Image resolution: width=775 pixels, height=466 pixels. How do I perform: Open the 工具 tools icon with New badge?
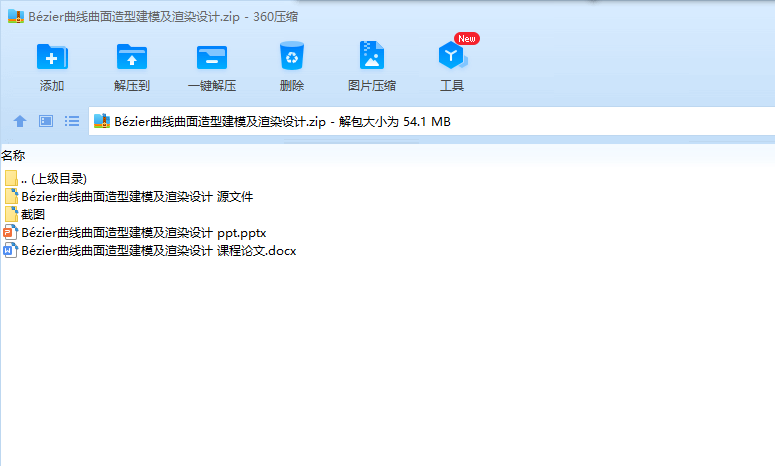pos(452,55)
